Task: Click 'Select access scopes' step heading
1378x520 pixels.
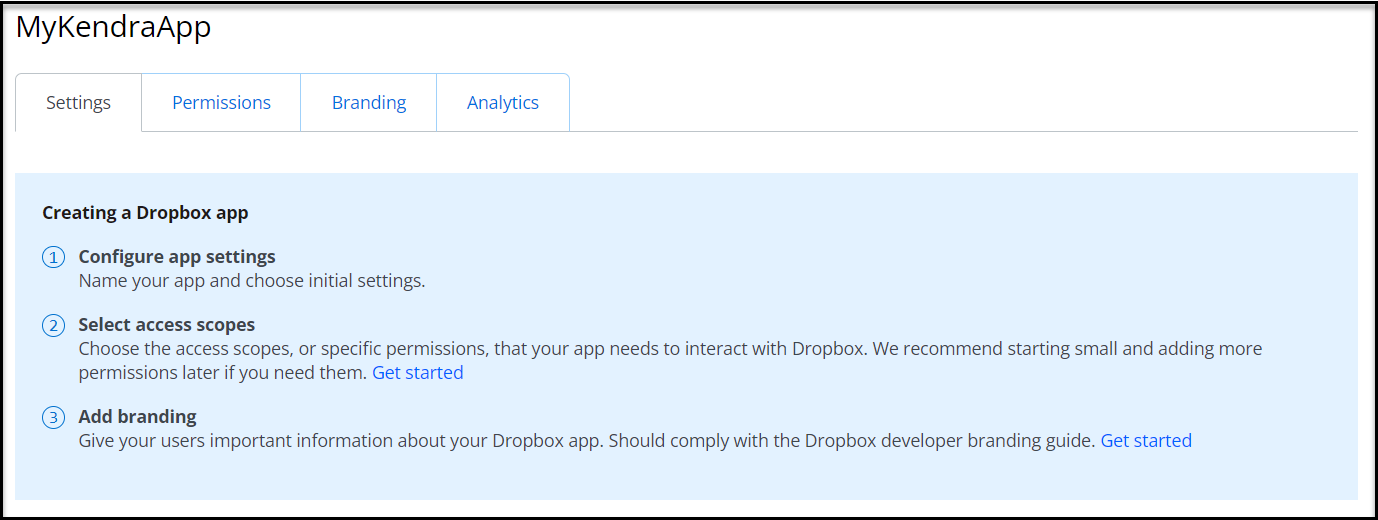Action: coord(167,325)
